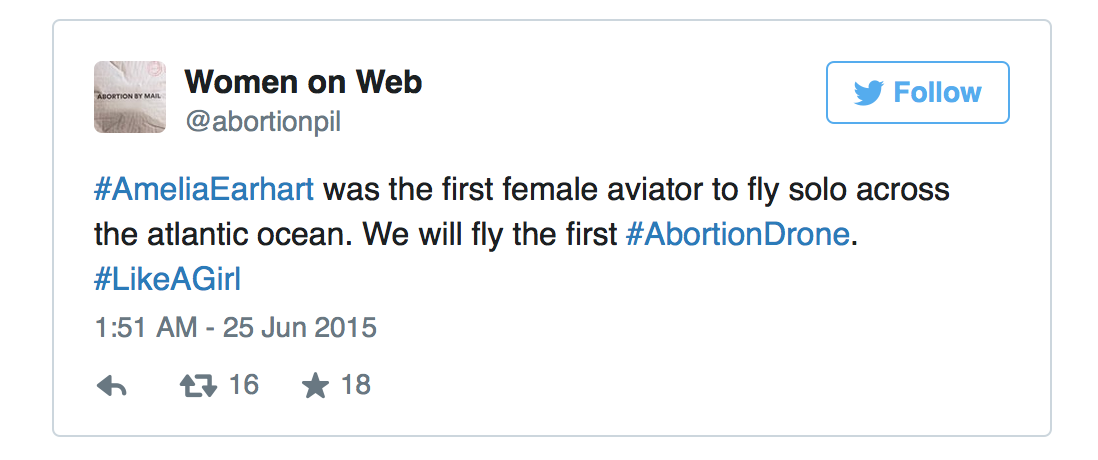Open the #LikeAGirl hashtag
Image resolution: width=1098 pixels, height=460 pixels.
pos(167,279)
